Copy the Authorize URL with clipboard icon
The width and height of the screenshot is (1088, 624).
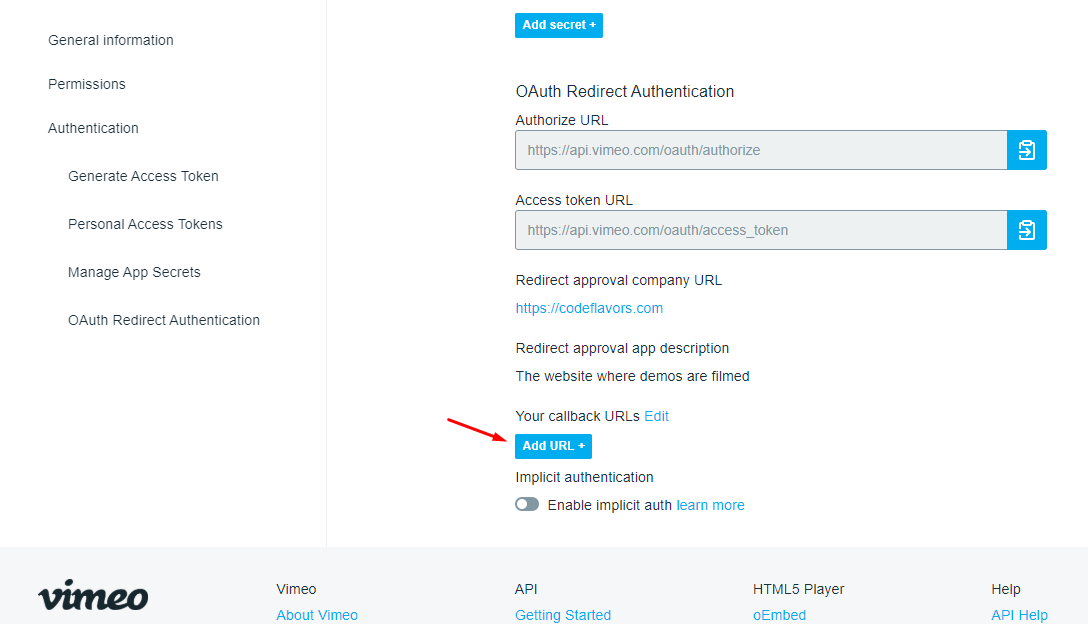click(x=1026, y=150)
